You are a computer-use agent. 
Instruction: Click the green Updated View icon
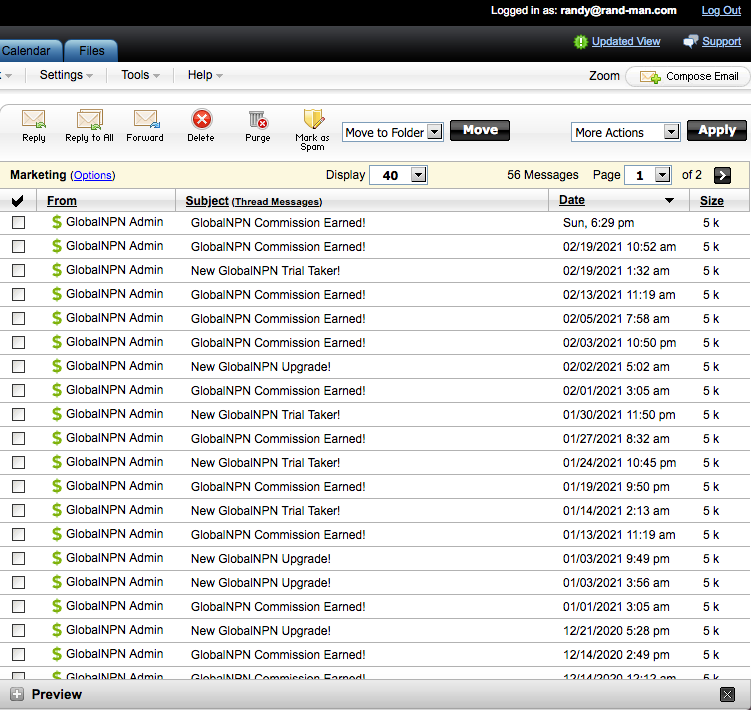[580, 42]
